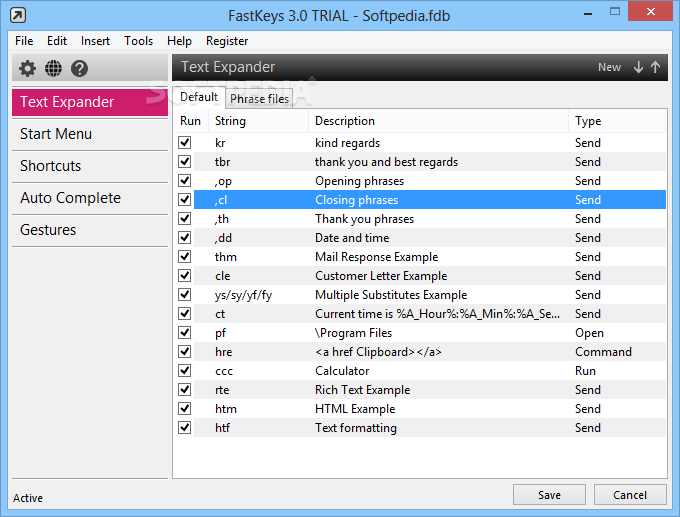Select Gestures in sidebar

tap(90, 230)
